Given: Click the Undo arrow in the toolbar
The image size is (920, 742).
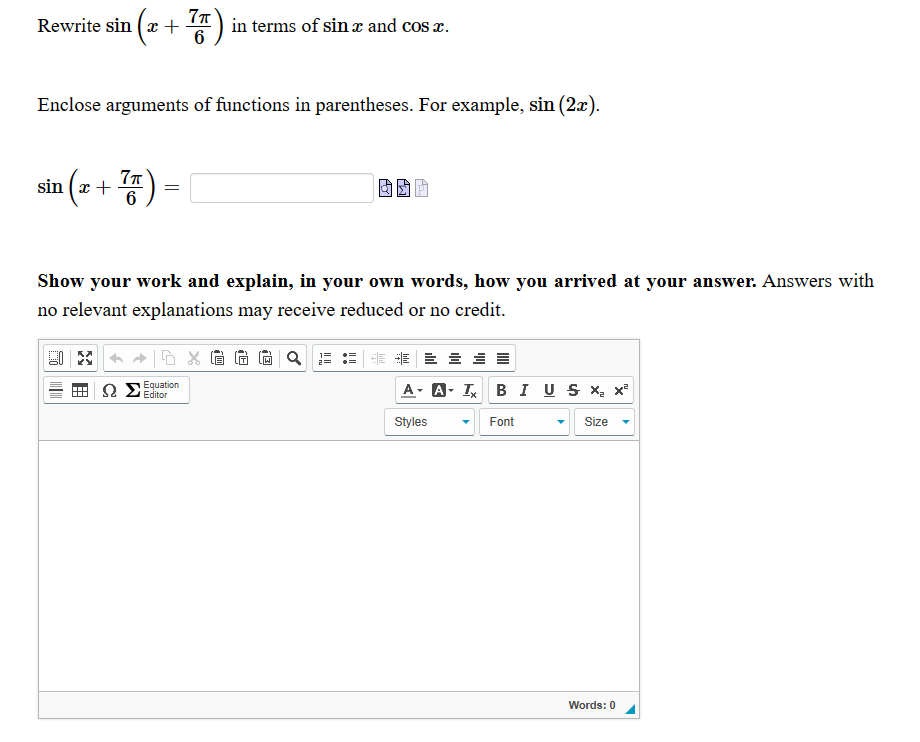Looking at the screenshot, I should pos(115,358).
